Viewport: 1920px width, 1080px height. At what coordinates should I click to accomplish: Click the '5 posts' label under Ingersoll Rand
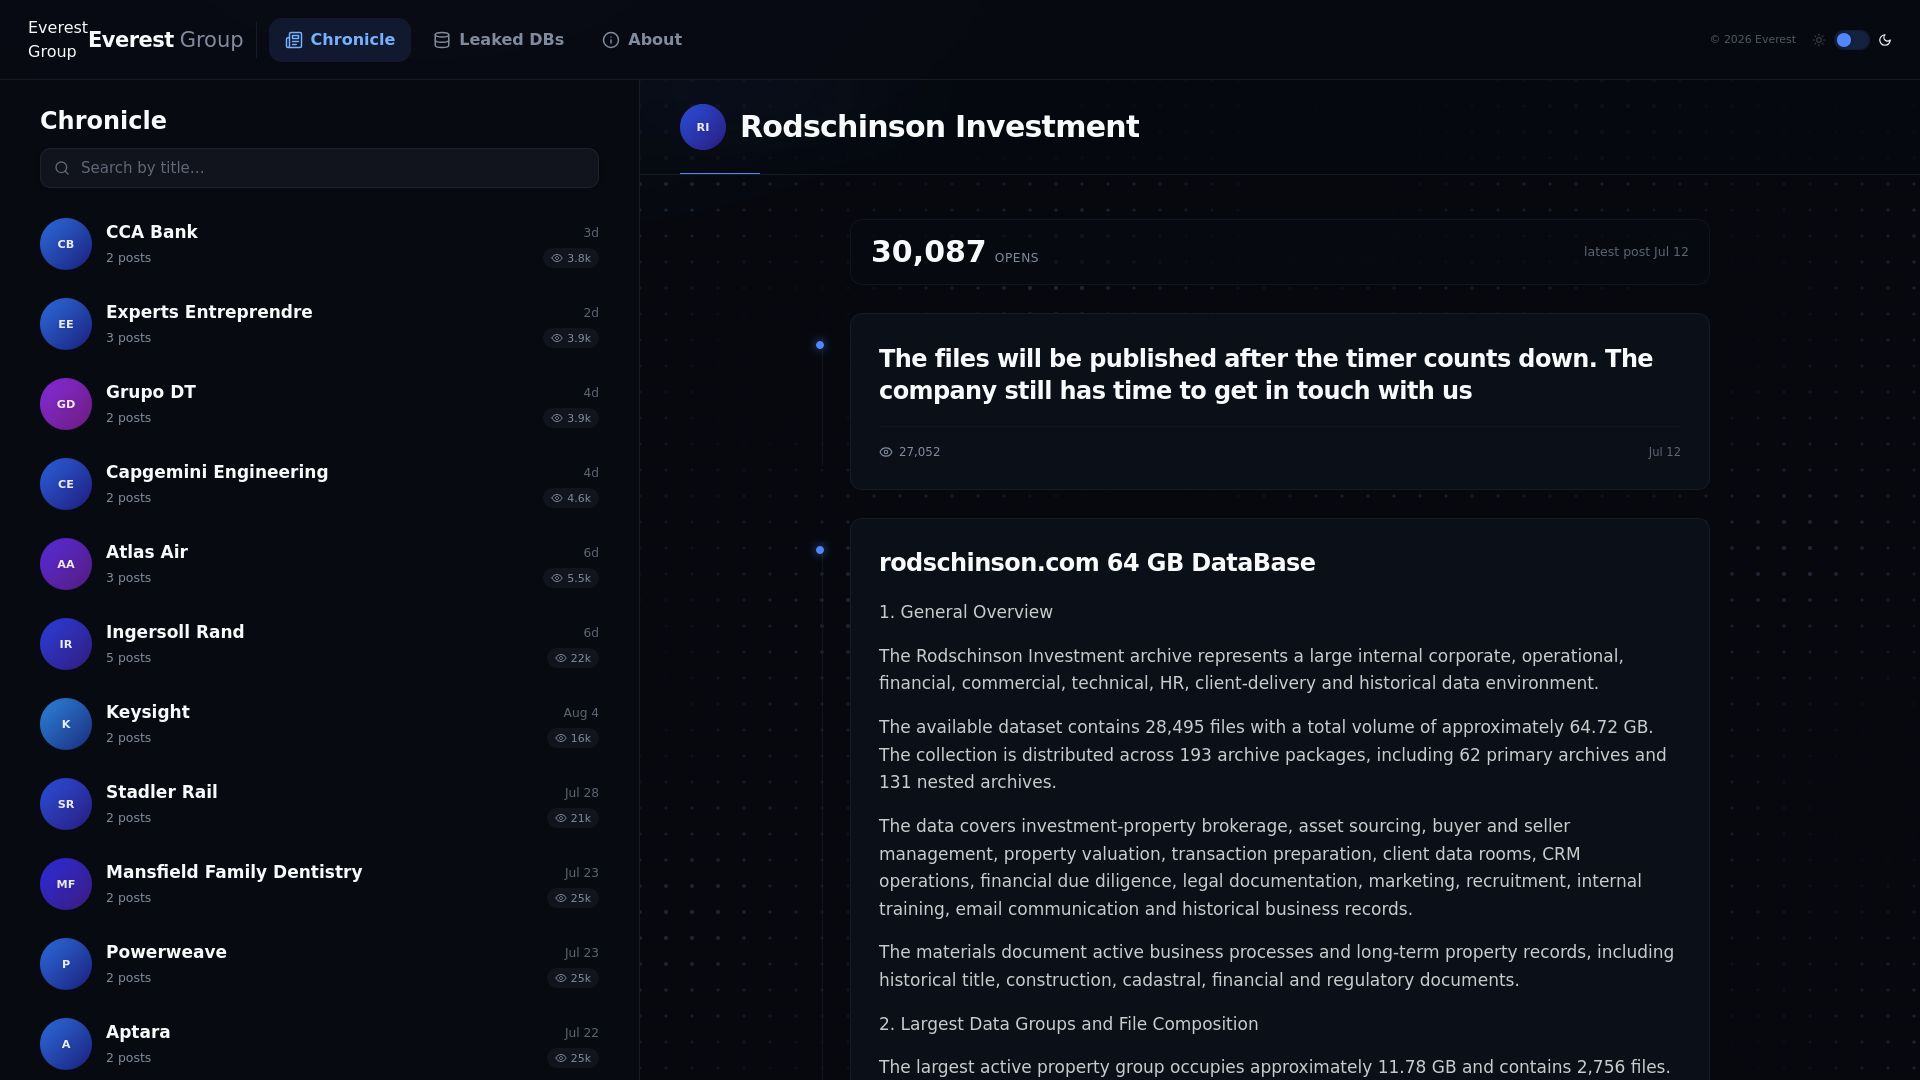128,658
